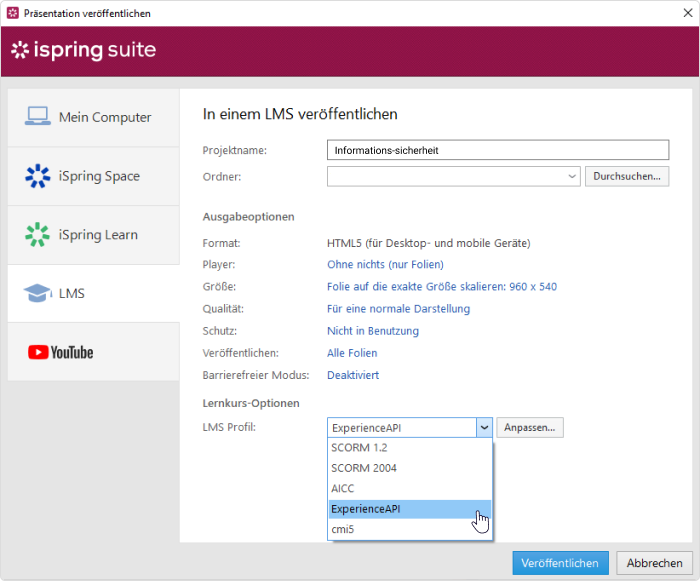Collapse the LMS Profil dropdown arrow
The width and height of the screenshot is (700, 581).
tap(484, 428)
